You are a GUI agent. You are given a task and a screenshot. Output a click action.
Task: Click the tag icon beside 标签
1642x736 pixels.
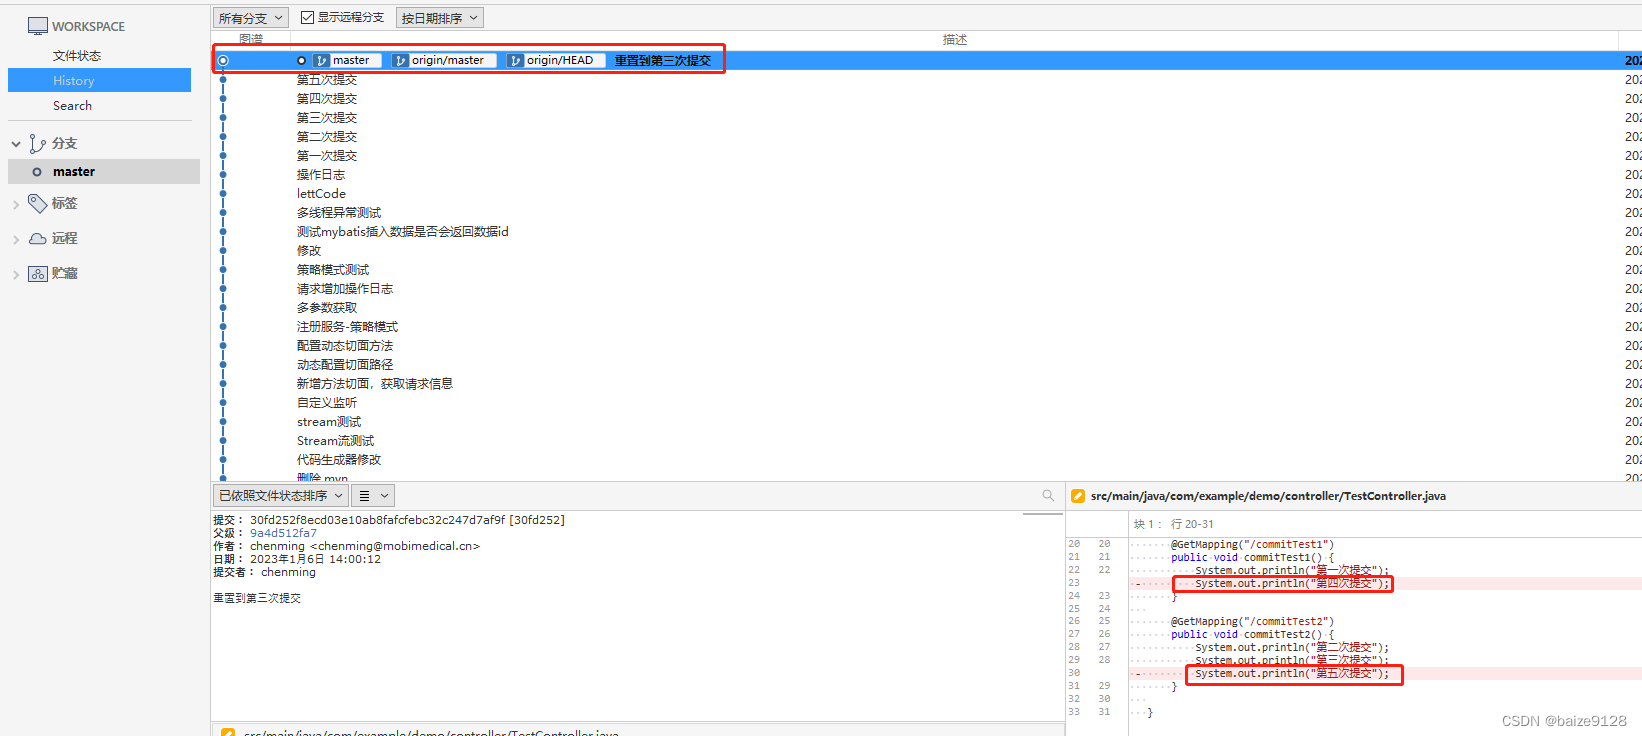pyautogui.click(x=38, y=203)
